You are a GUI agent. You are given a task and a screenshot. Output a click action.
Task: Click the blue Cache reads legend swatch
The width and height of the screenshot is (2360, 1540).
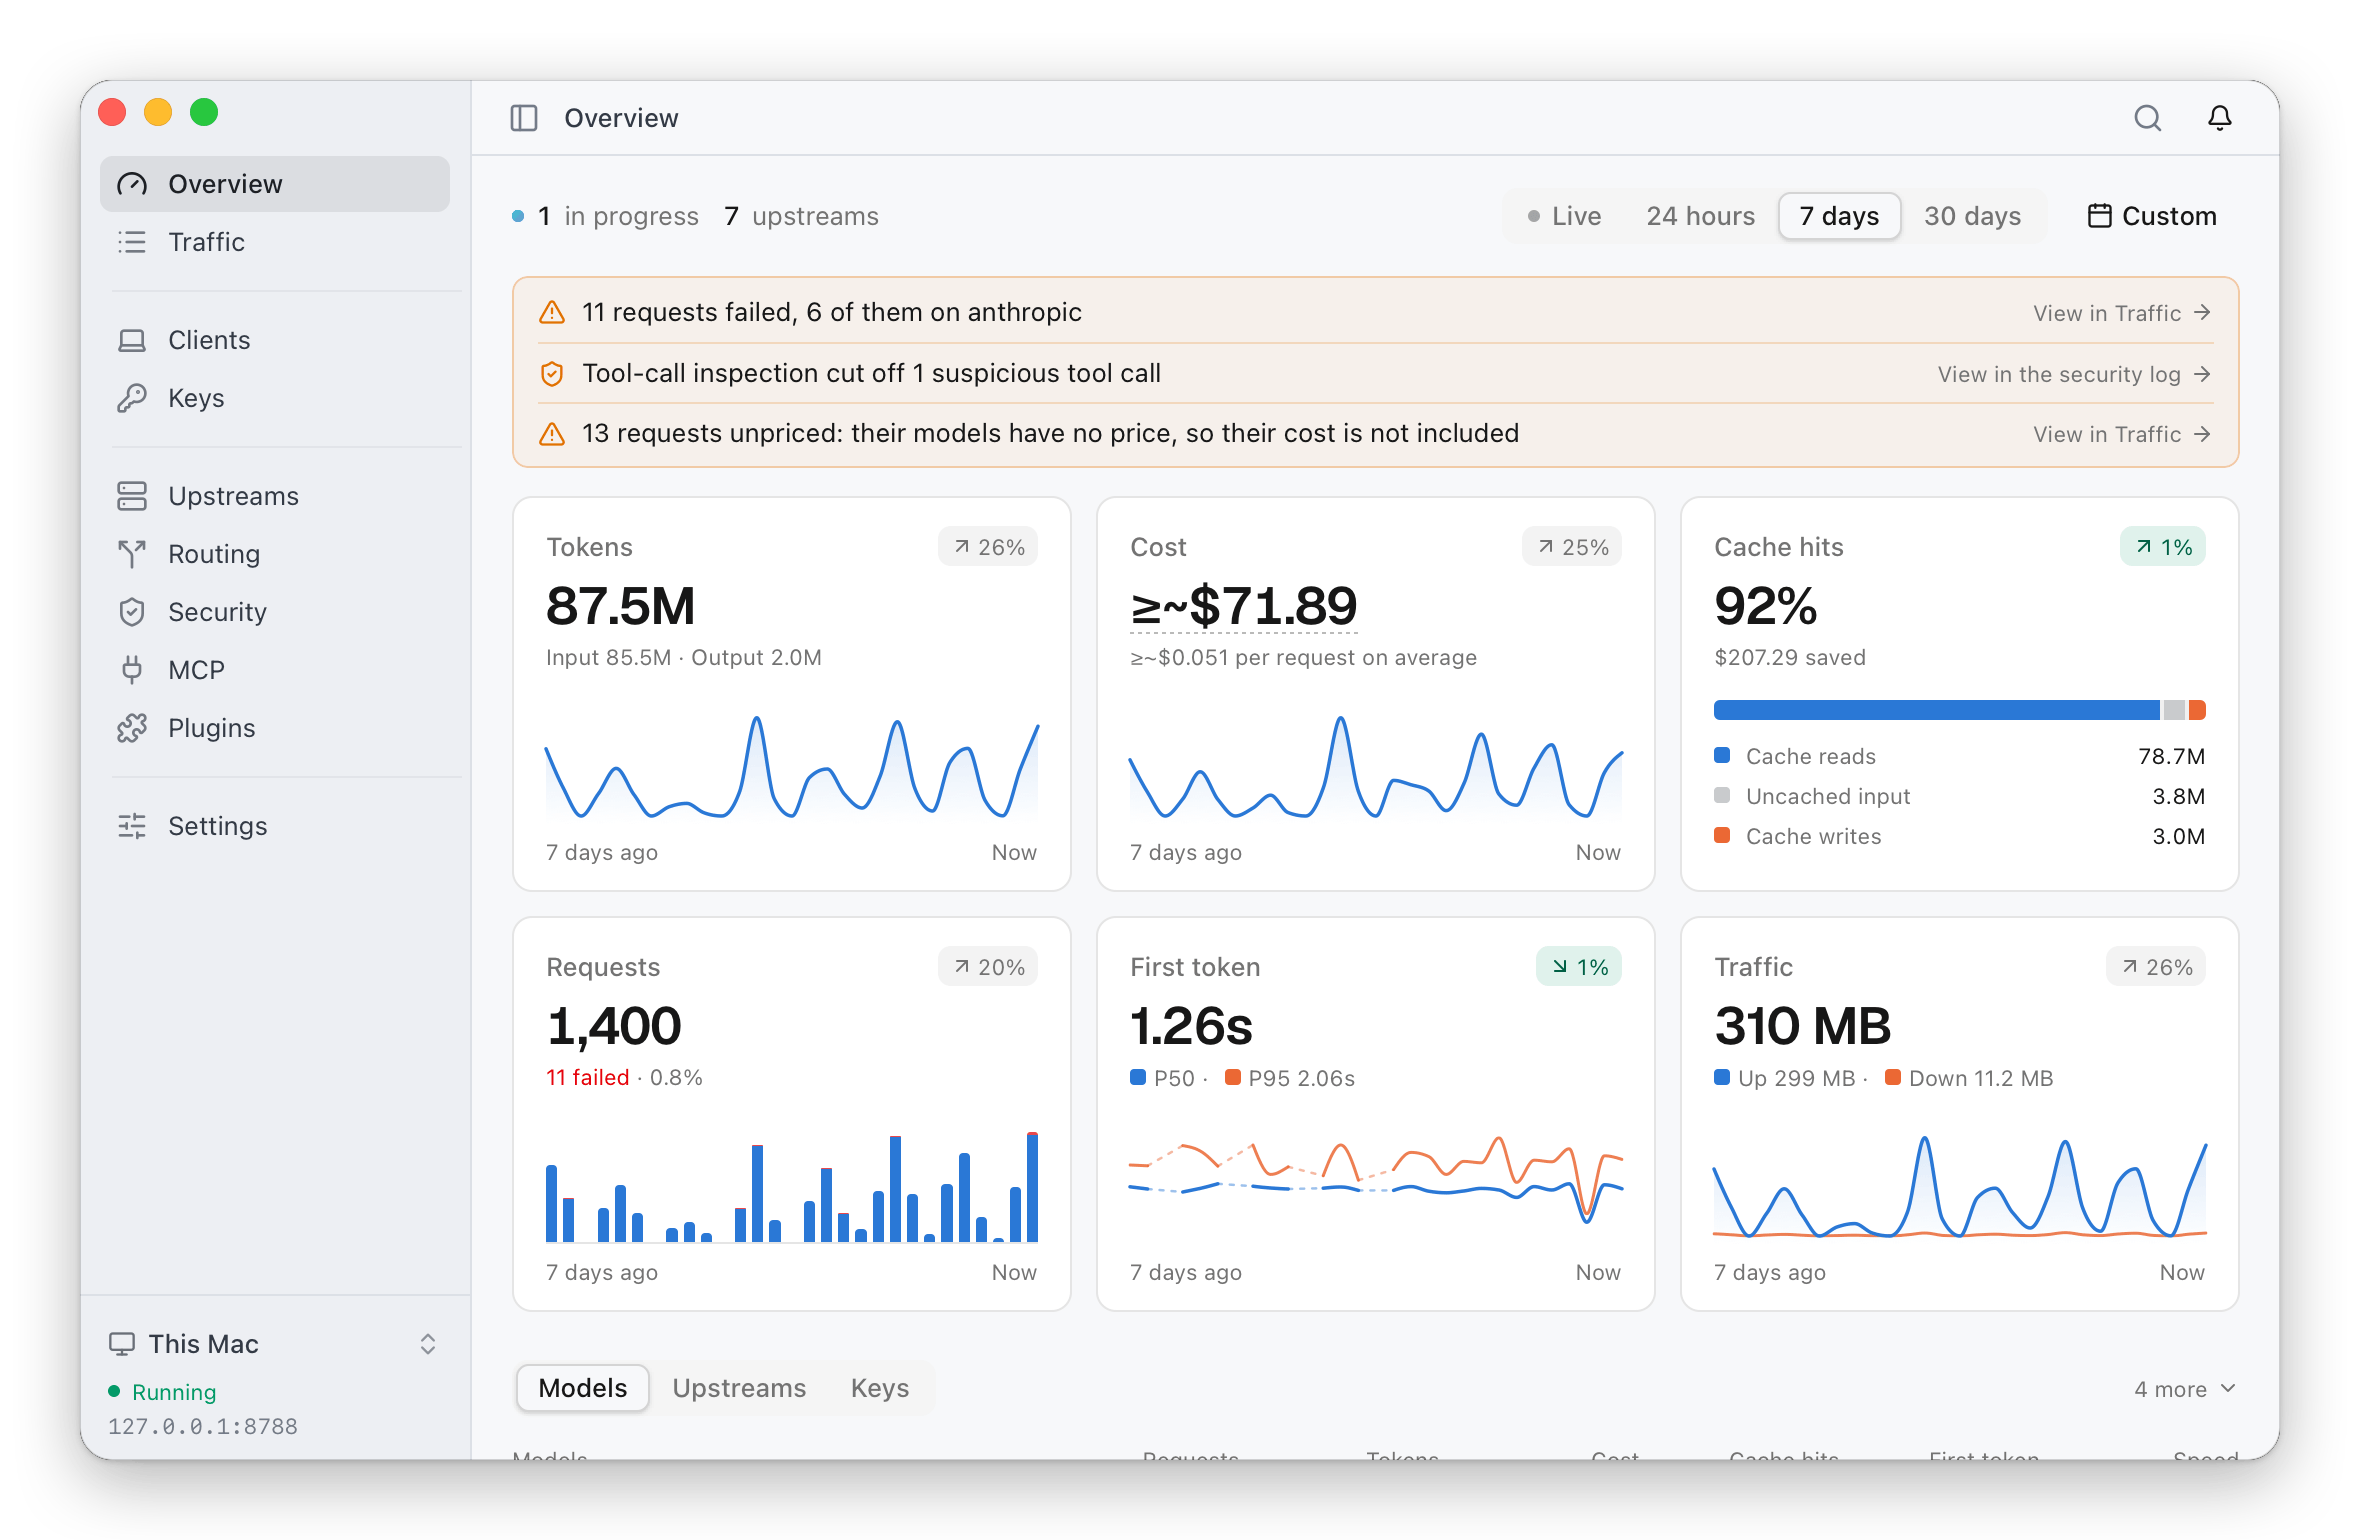1722,756
